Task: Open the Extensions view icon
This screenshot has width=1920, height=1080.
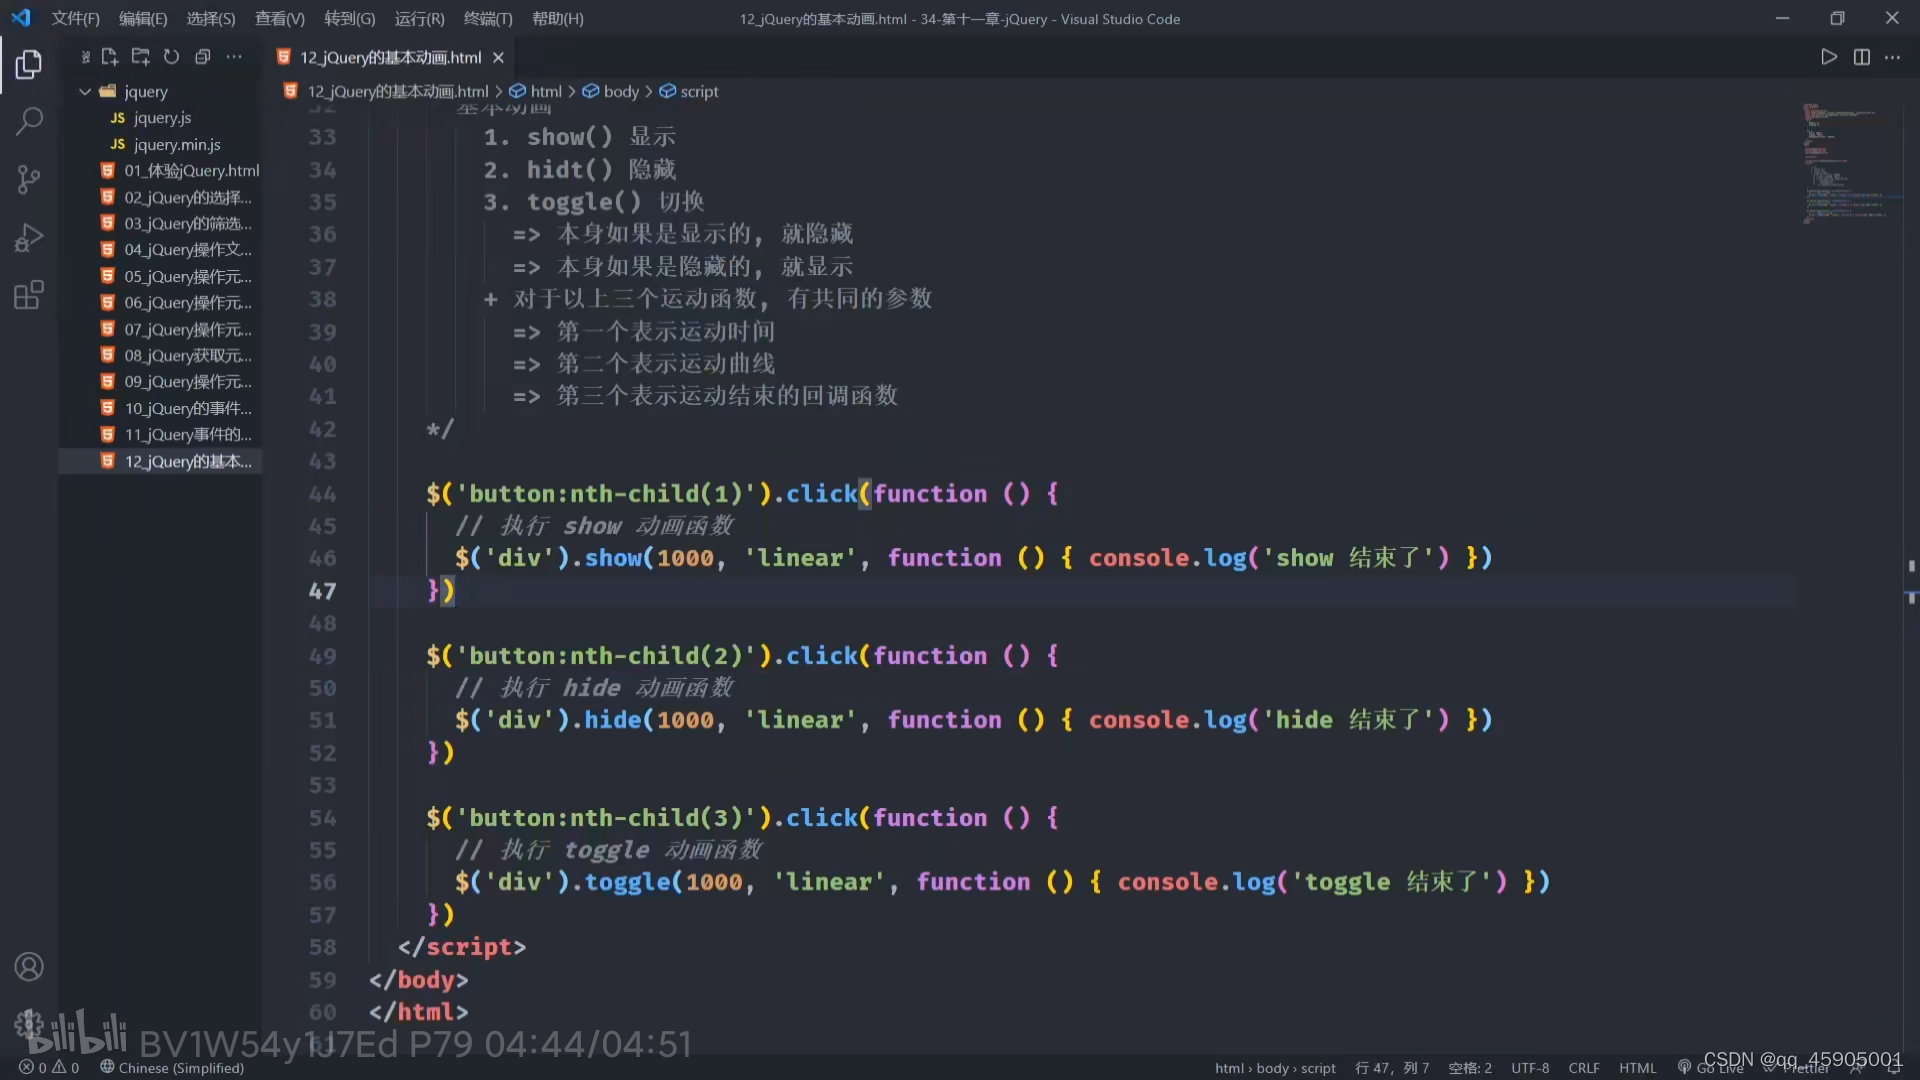Action: pyautogui.click(x=29, y=295)
